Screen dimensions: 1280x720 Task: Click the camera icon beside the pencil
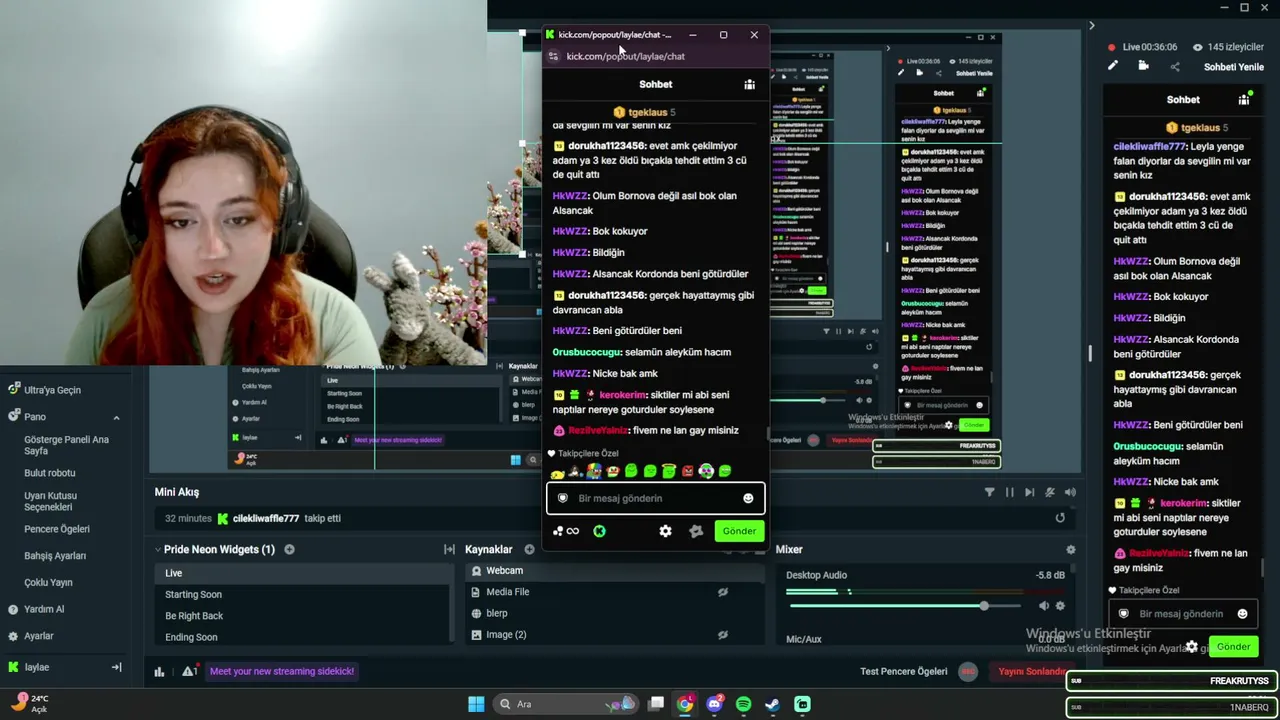pos(1143,66)
